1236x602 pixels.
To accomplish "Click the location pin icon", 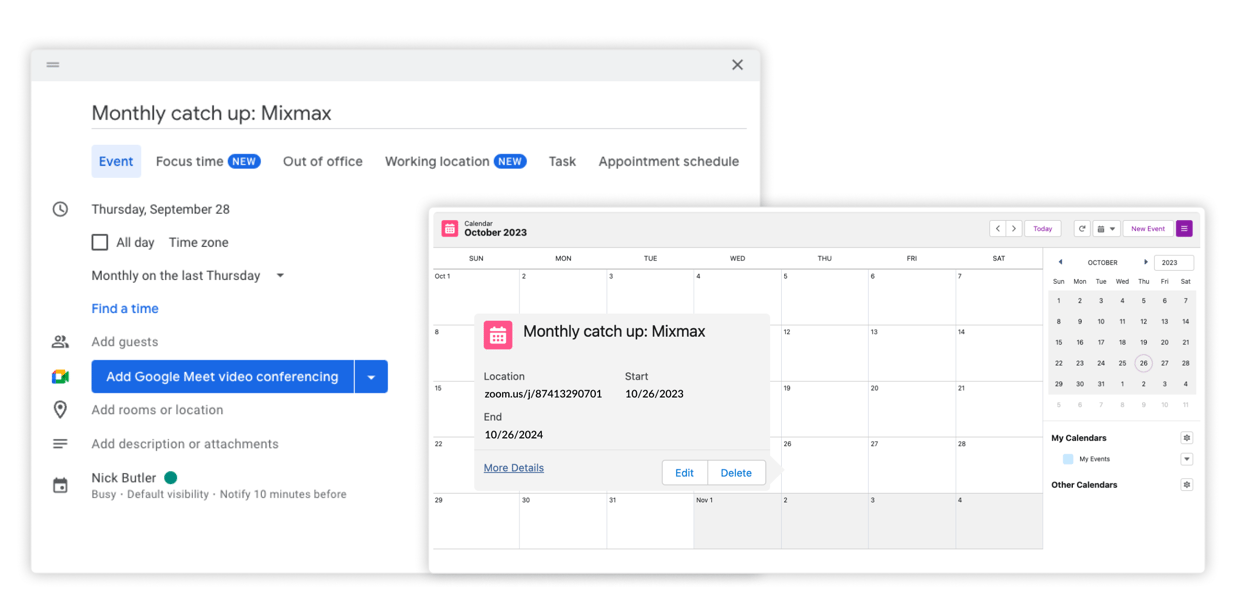I will 60,409.
